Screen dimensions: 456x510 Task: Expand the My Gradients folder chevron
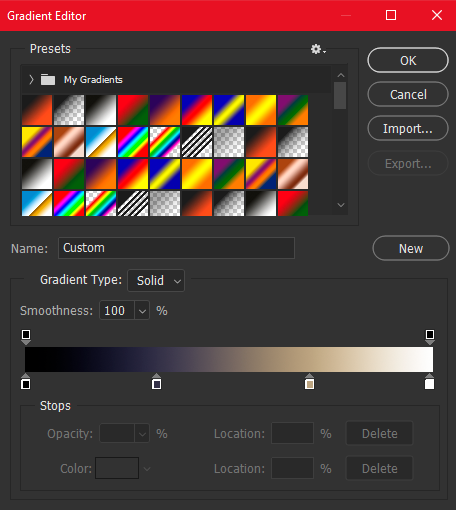[31, 80]
